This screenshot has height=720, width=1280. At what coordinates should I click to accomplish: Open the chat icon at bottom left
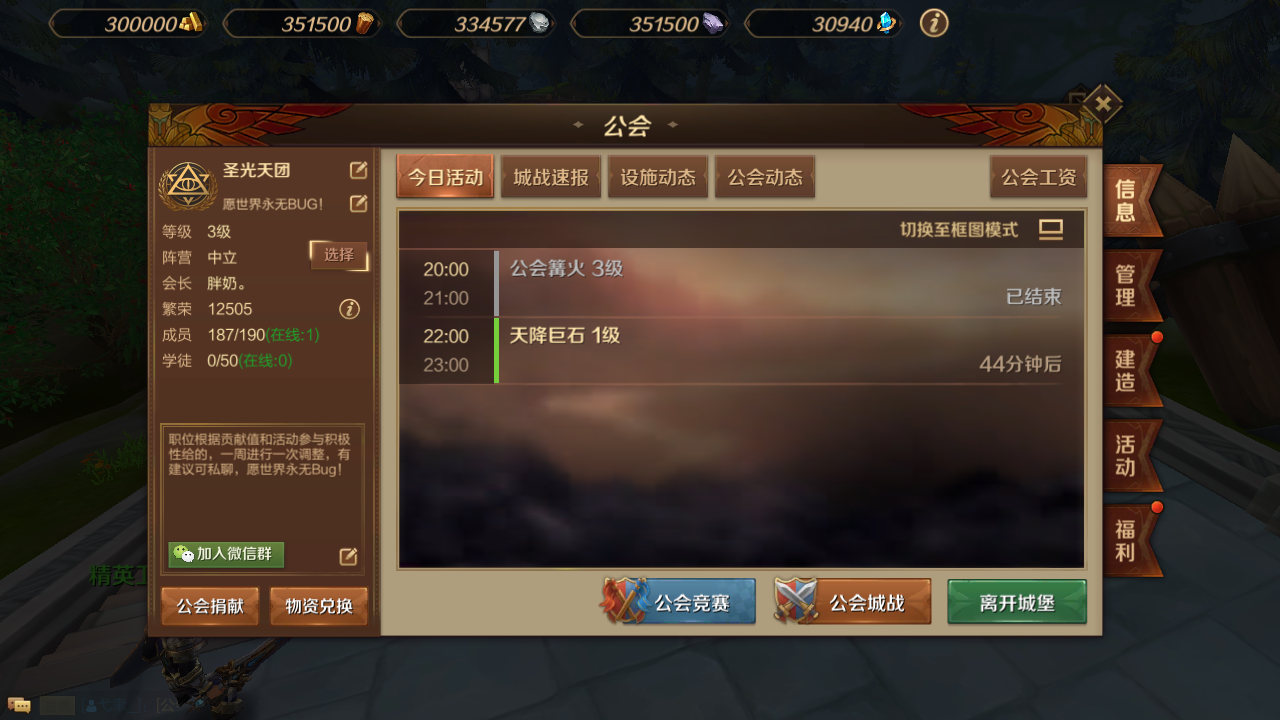click(19, 705)
